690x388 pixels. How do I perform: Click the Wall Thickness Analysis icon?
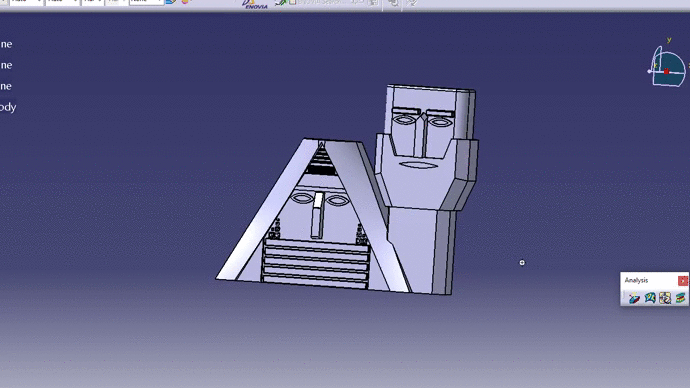(680, 298)
